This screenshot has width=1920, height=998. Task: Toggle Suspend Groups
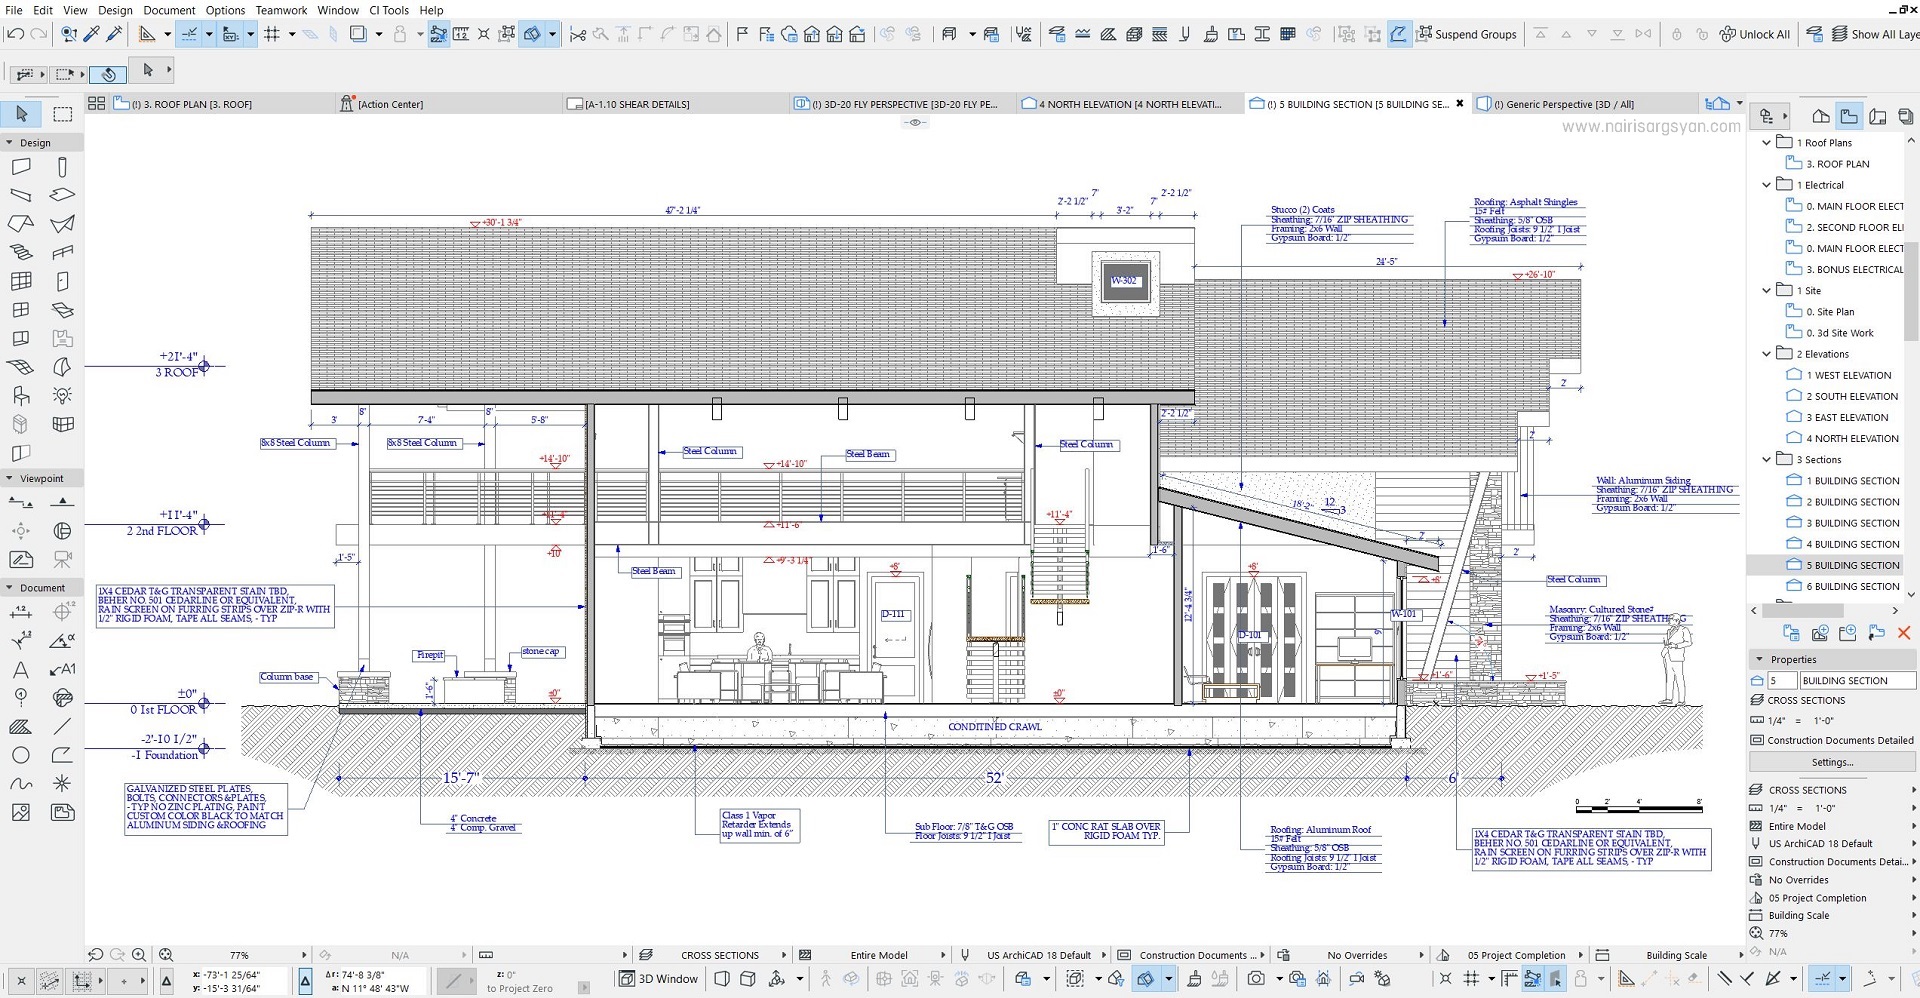[x=1467, y=34]
